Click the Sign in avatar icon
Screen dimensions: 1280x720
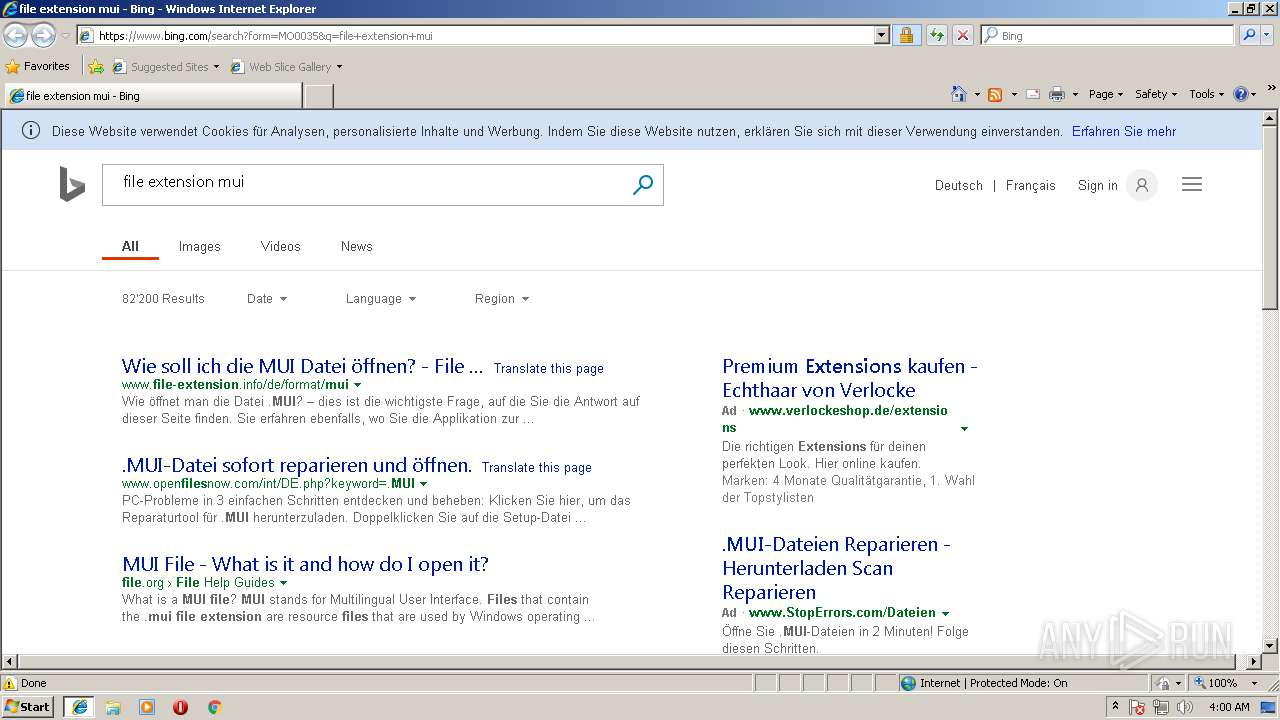pyautogui.click(x=1141, y=185)
